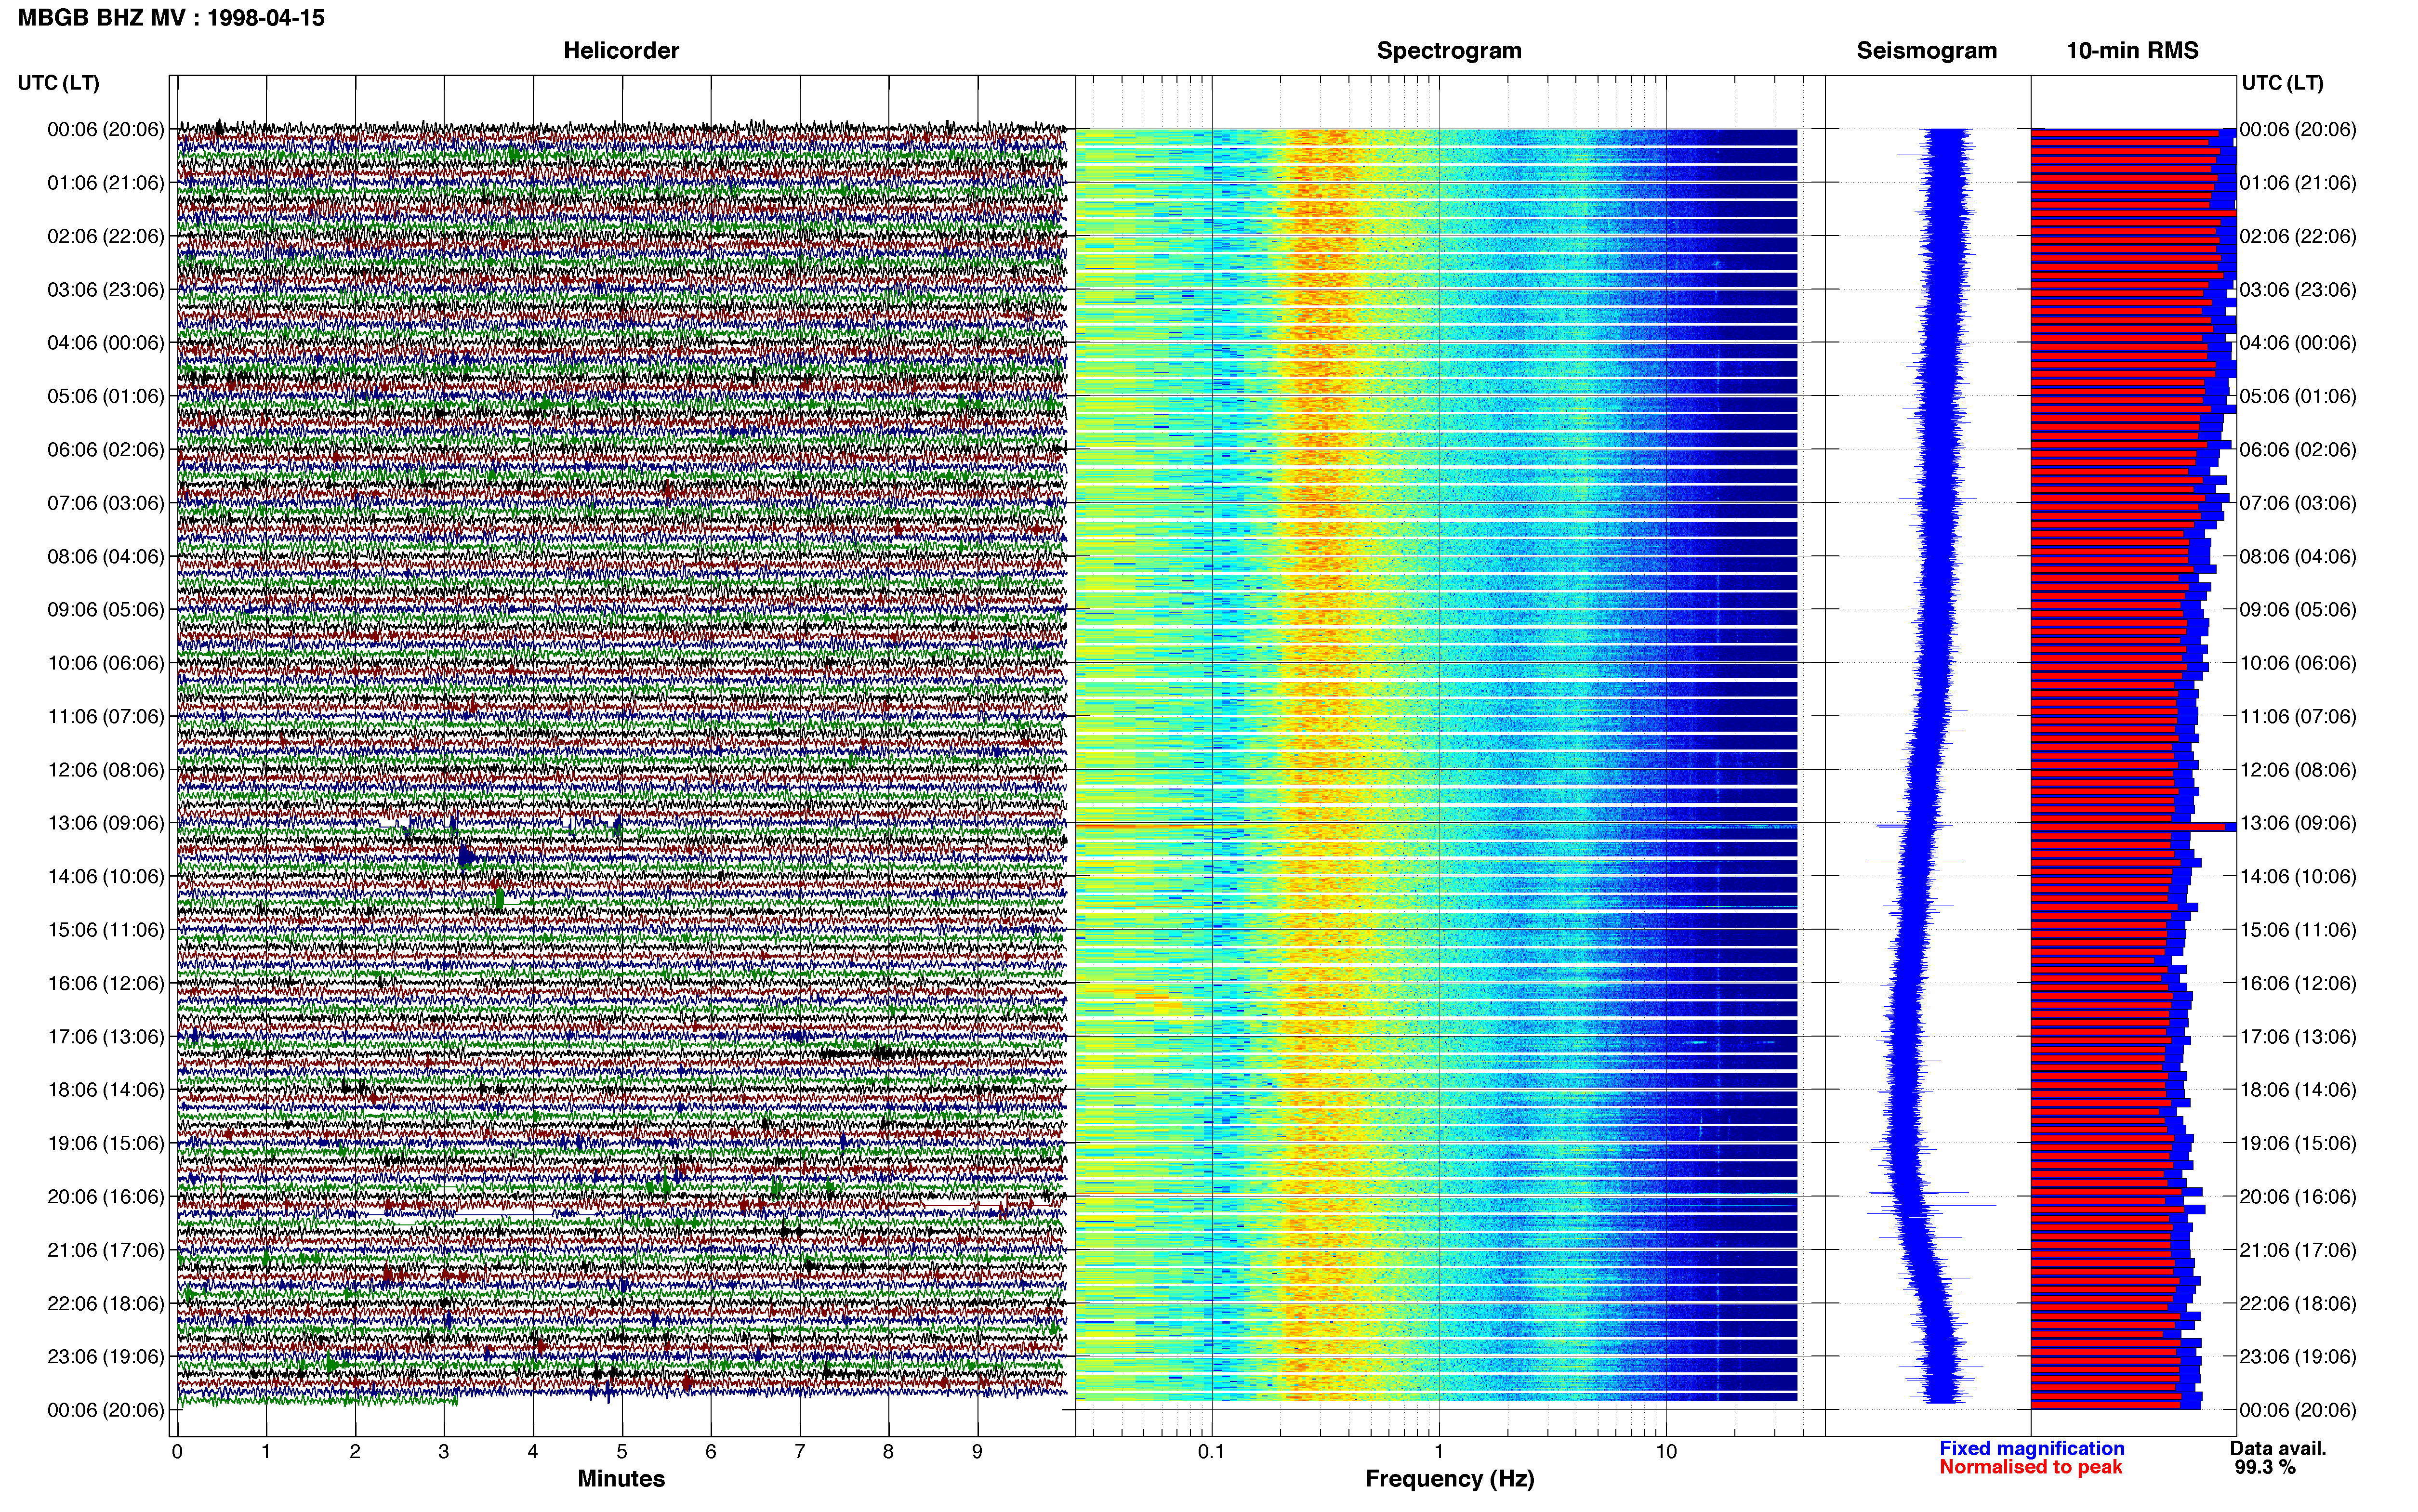2418x1512 pixels.
Task: Select left time label '23:06 (19:06)'
Action: (106, 1357)
